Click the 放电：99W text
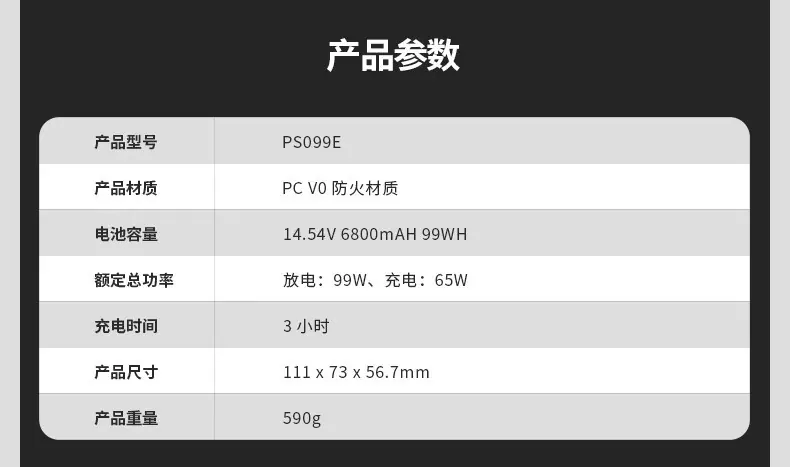790x467 pixels. coord(325,280)
